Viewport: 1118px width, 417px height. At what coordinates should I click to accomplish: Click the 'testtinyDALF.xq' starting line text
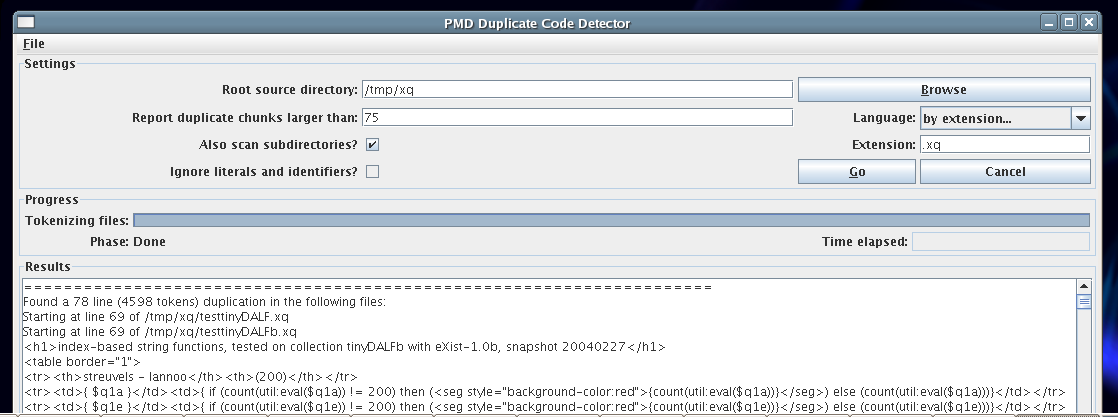(x=155, y=317)
